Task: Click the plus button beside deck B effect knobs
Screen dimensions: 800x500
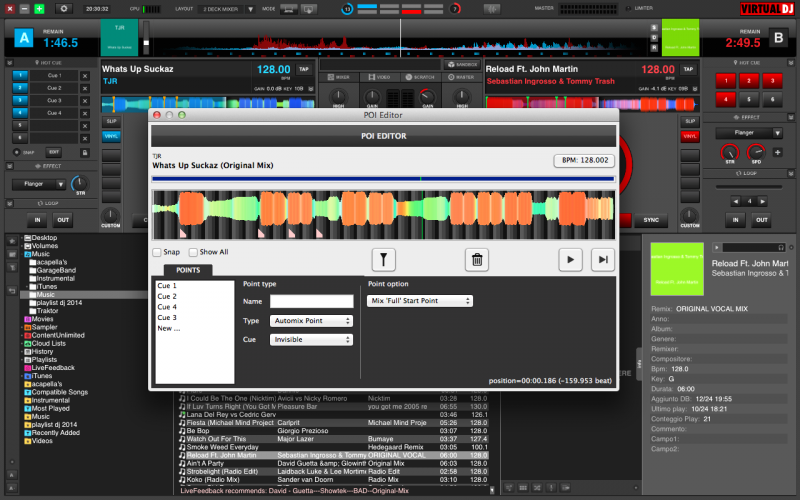Action: 778,152
